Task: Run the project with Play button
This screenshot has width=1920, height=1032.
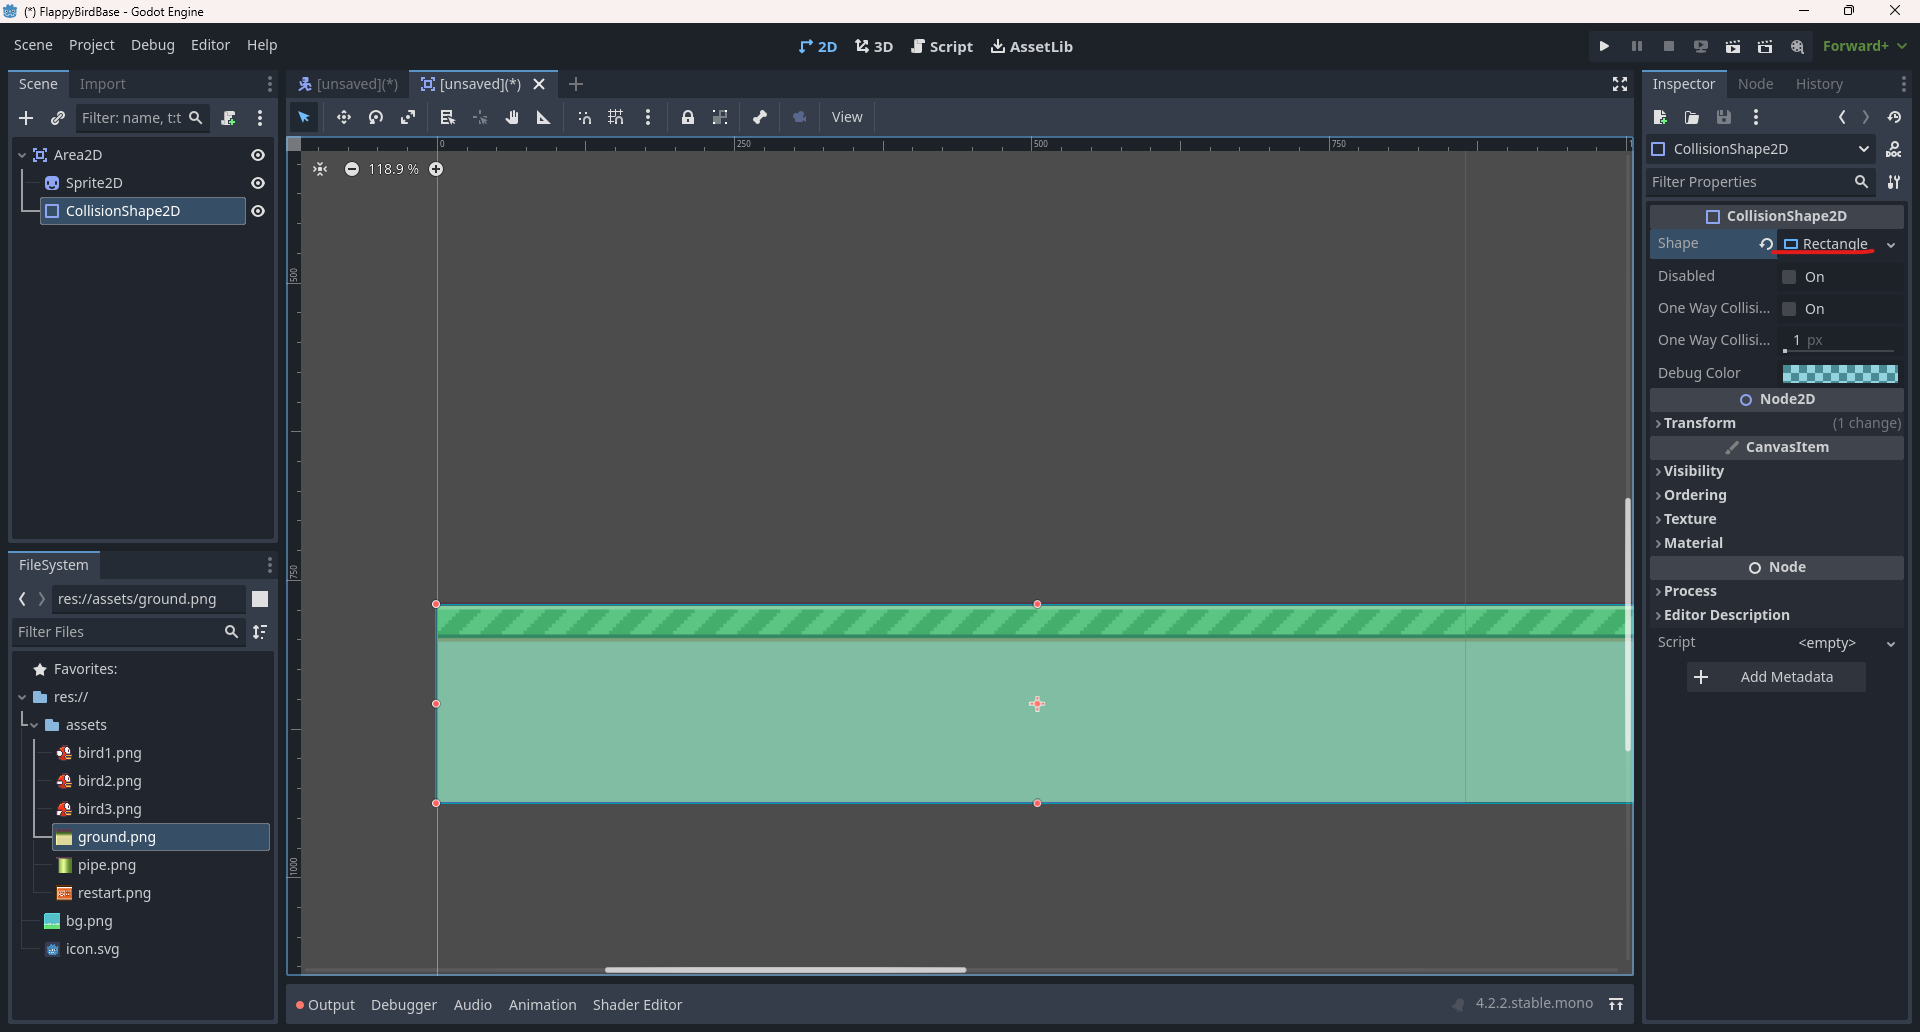Action: (x=1604, y=46)
